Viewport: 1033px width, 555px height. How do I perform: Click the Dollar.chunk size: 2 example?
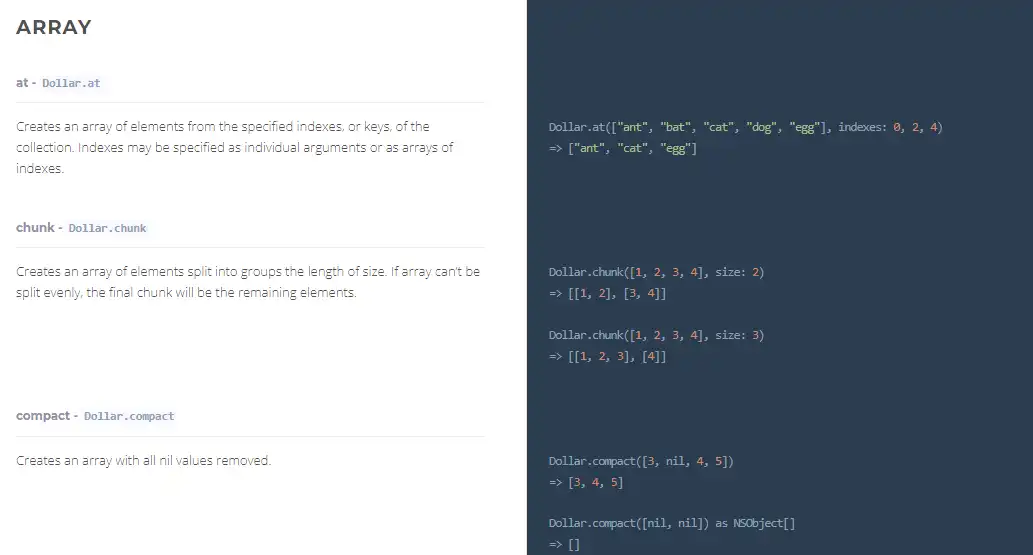656,272
